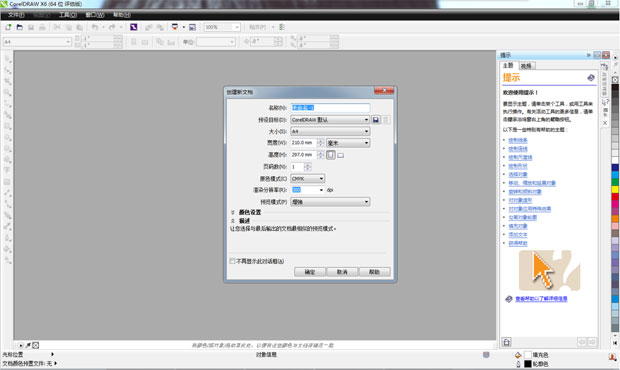This screenshot has height=370, width=620.
Task: Select the Crop tool in toolbox
Action: coord(8,81)
